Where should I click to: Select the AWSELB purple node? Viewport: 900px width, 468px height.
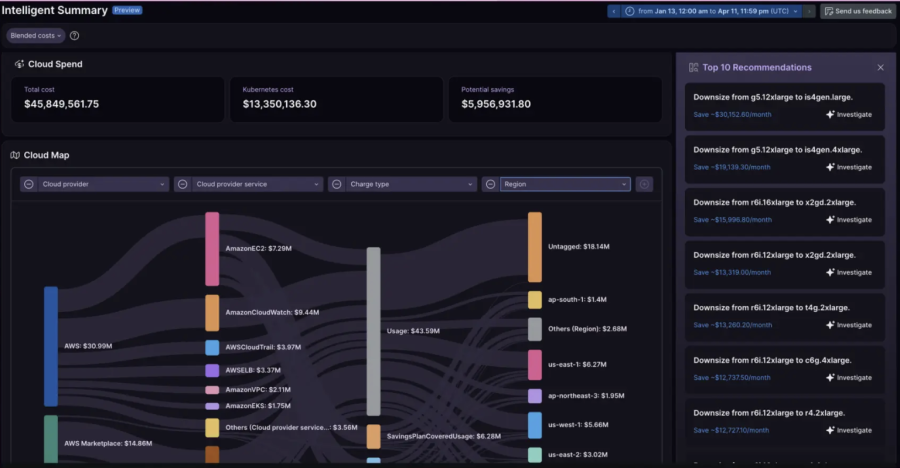point(212,370)
